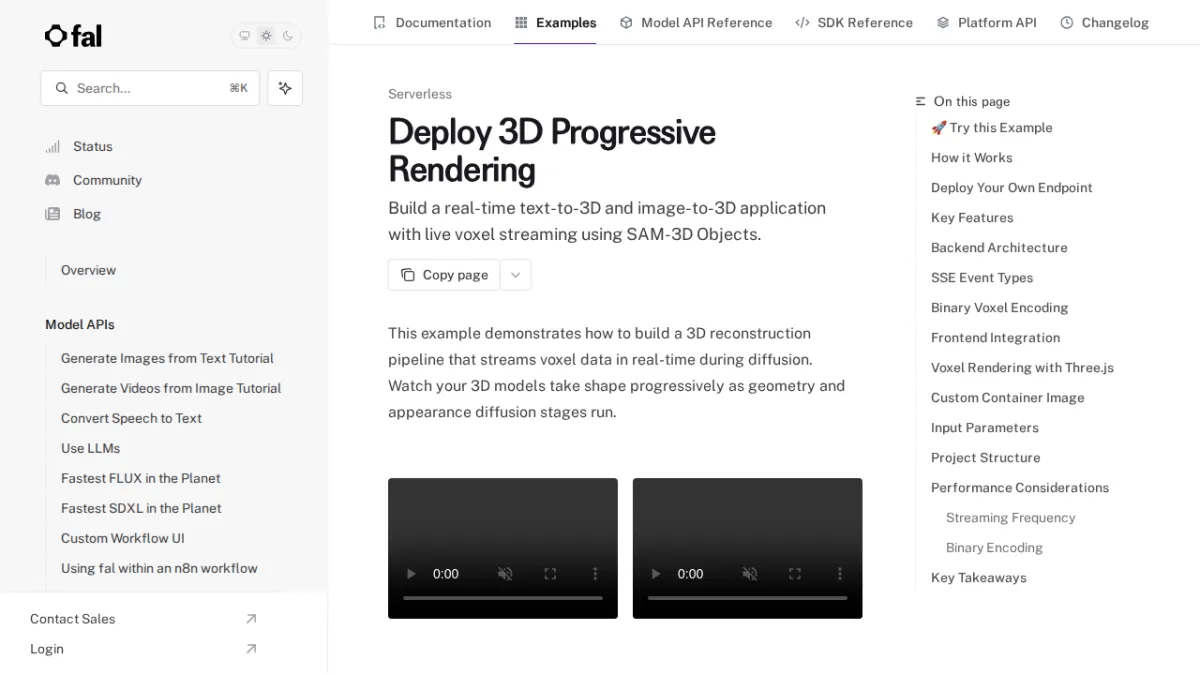
Task: Click the Status signal bars icon
Action: pos(53,146)
